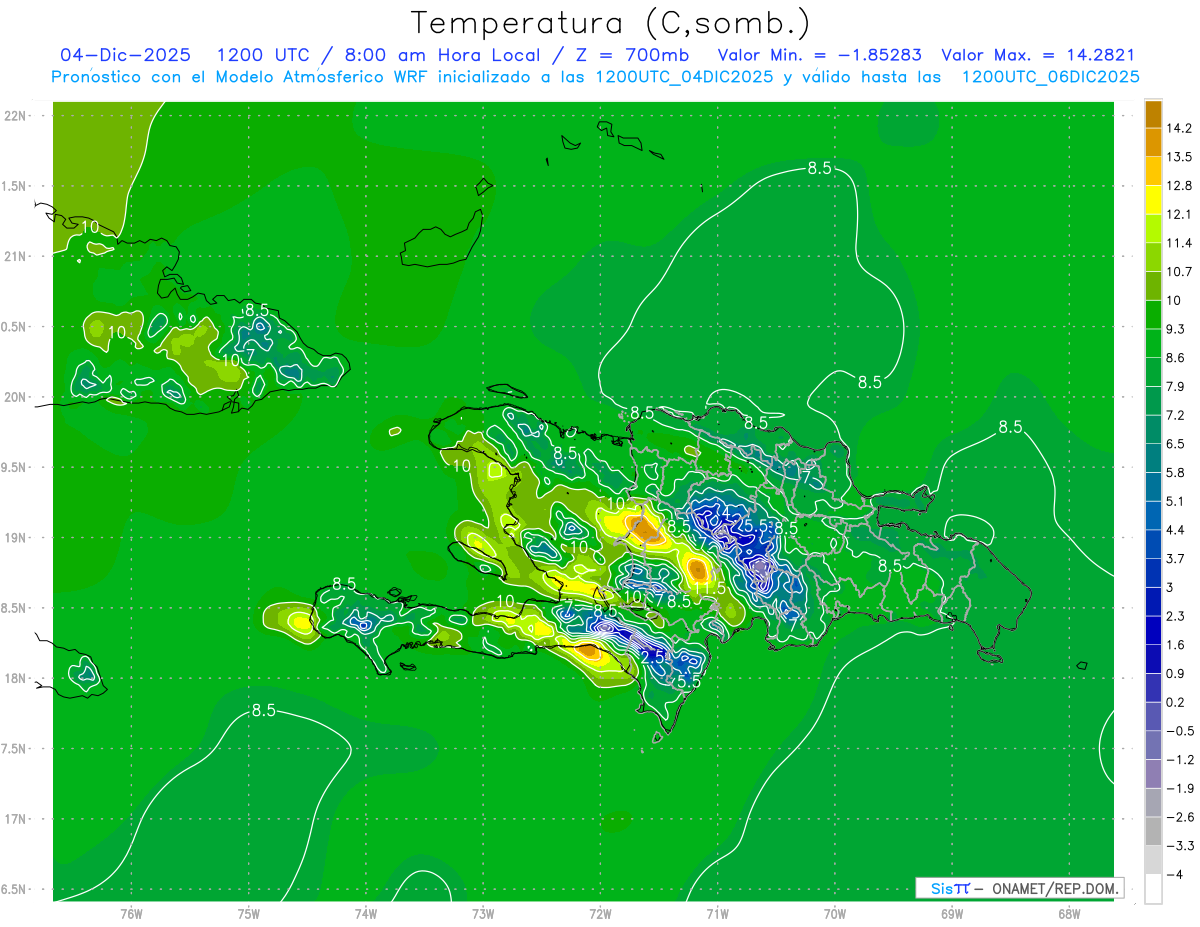The image size is (1200, 927).
Task: Click the 70W longitude axis label
Action: coord(835,914)
